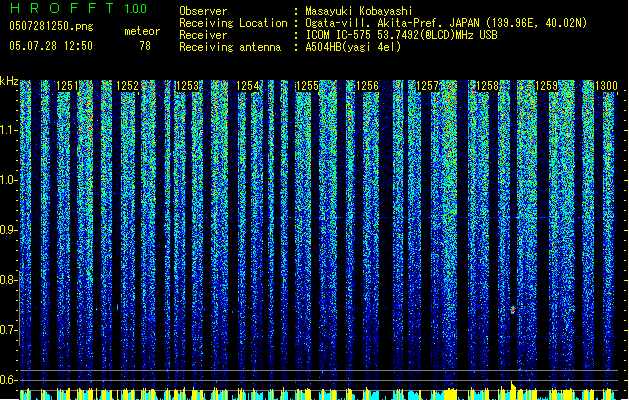Click the meteor count value 78

click(x=145, y=46)
